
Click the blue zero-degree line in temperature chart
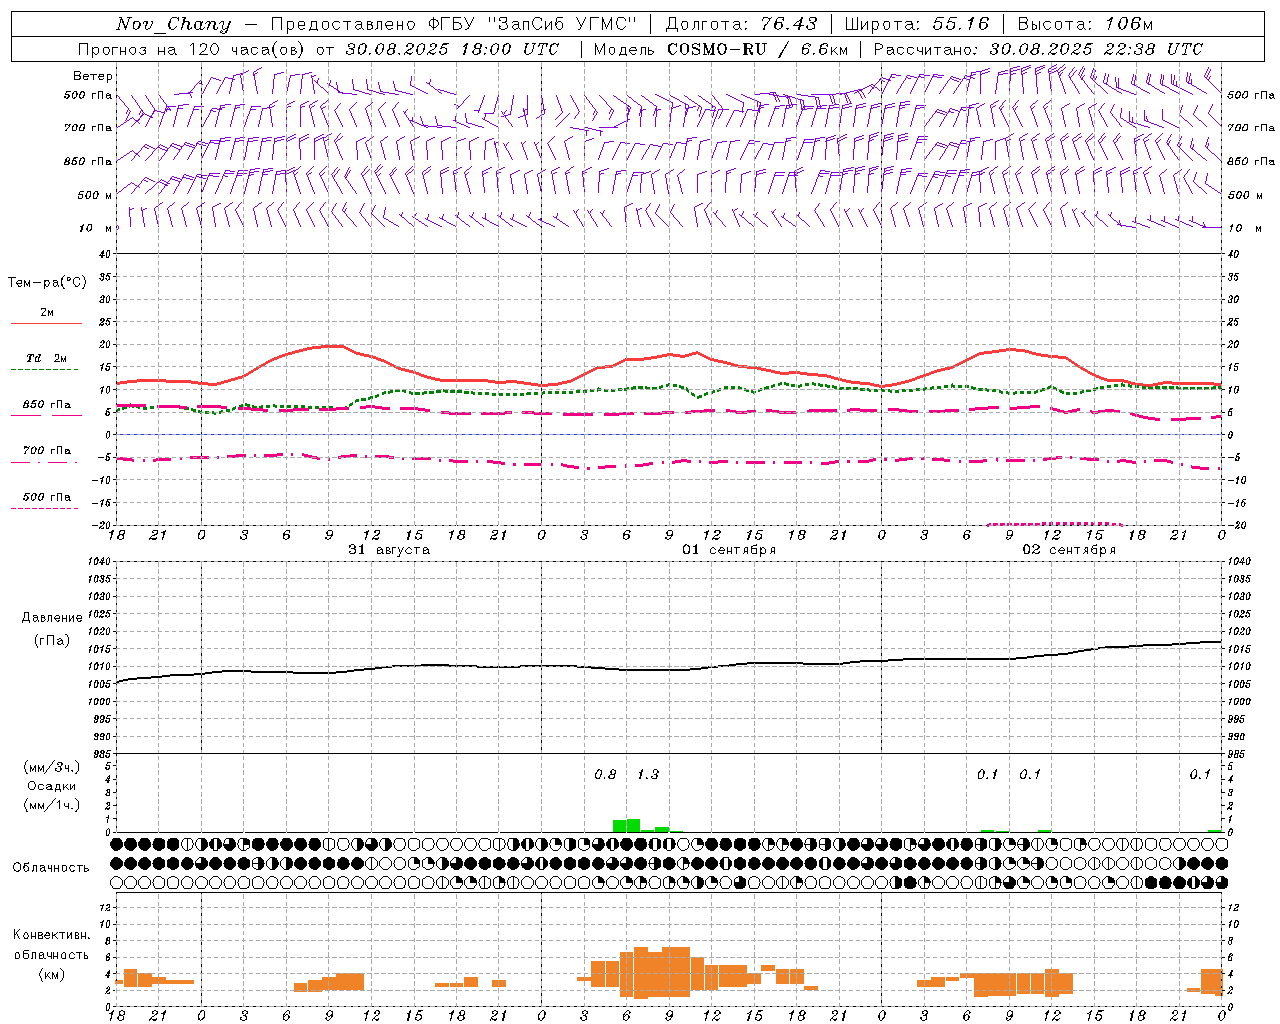click(668, 434)
